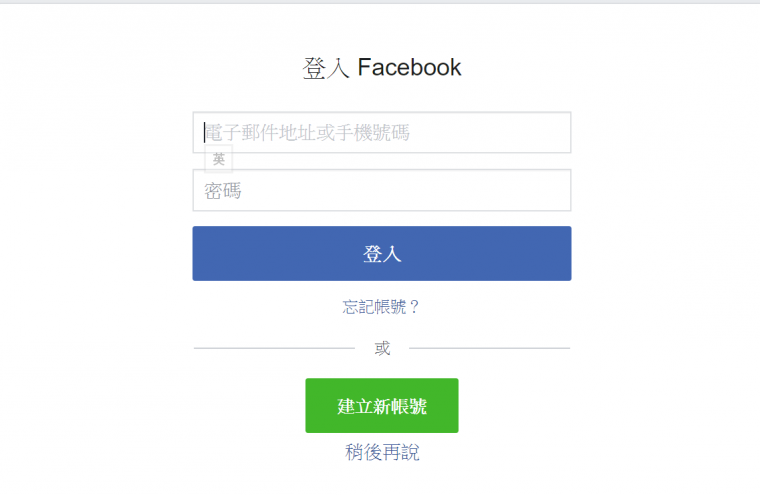Focus the 電子郵件地址或手機號碼 field
This screenshot has height=495, width=760.
point(382,132)
